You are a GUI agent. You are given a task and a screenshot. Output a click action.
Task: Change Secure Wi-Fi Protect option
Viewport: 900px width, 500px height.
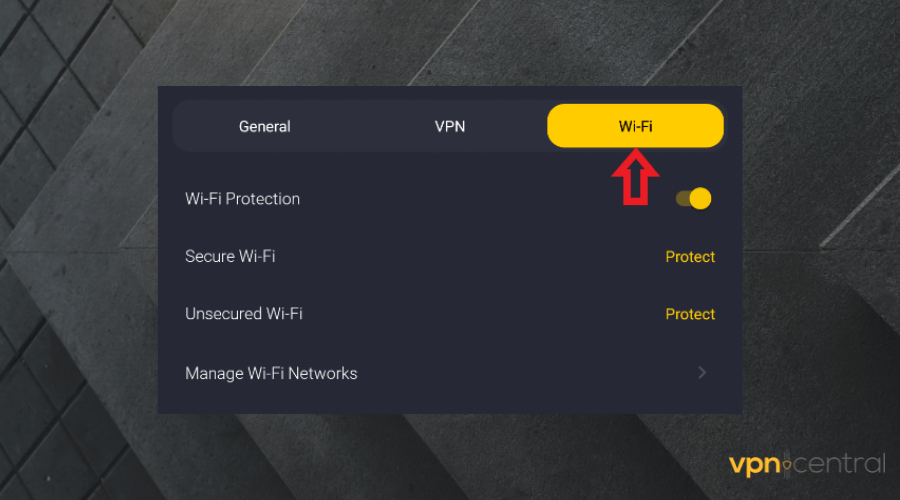tap(690, 257)
